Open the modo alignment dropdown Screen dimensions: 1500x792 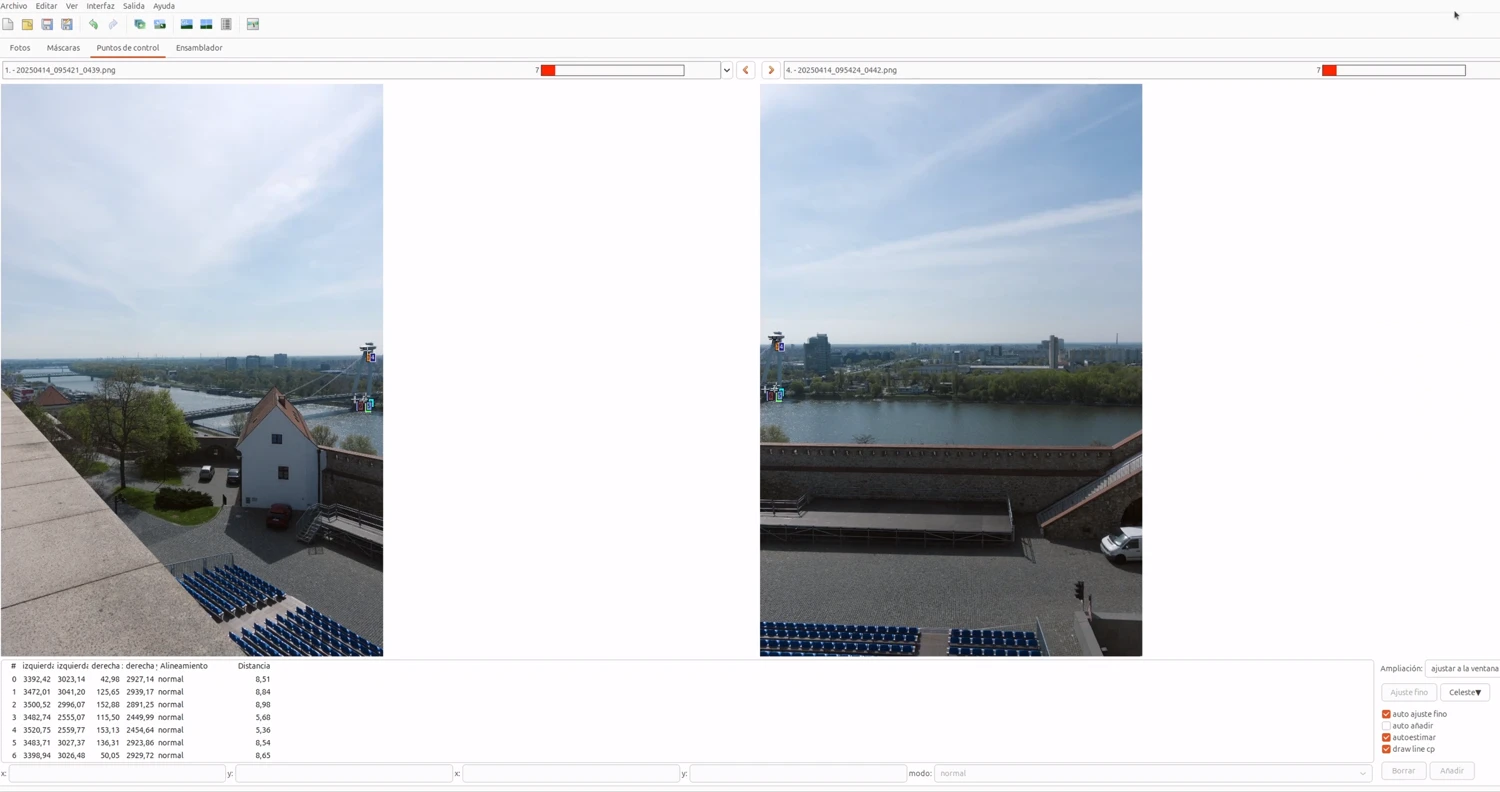click(1151, 773)
